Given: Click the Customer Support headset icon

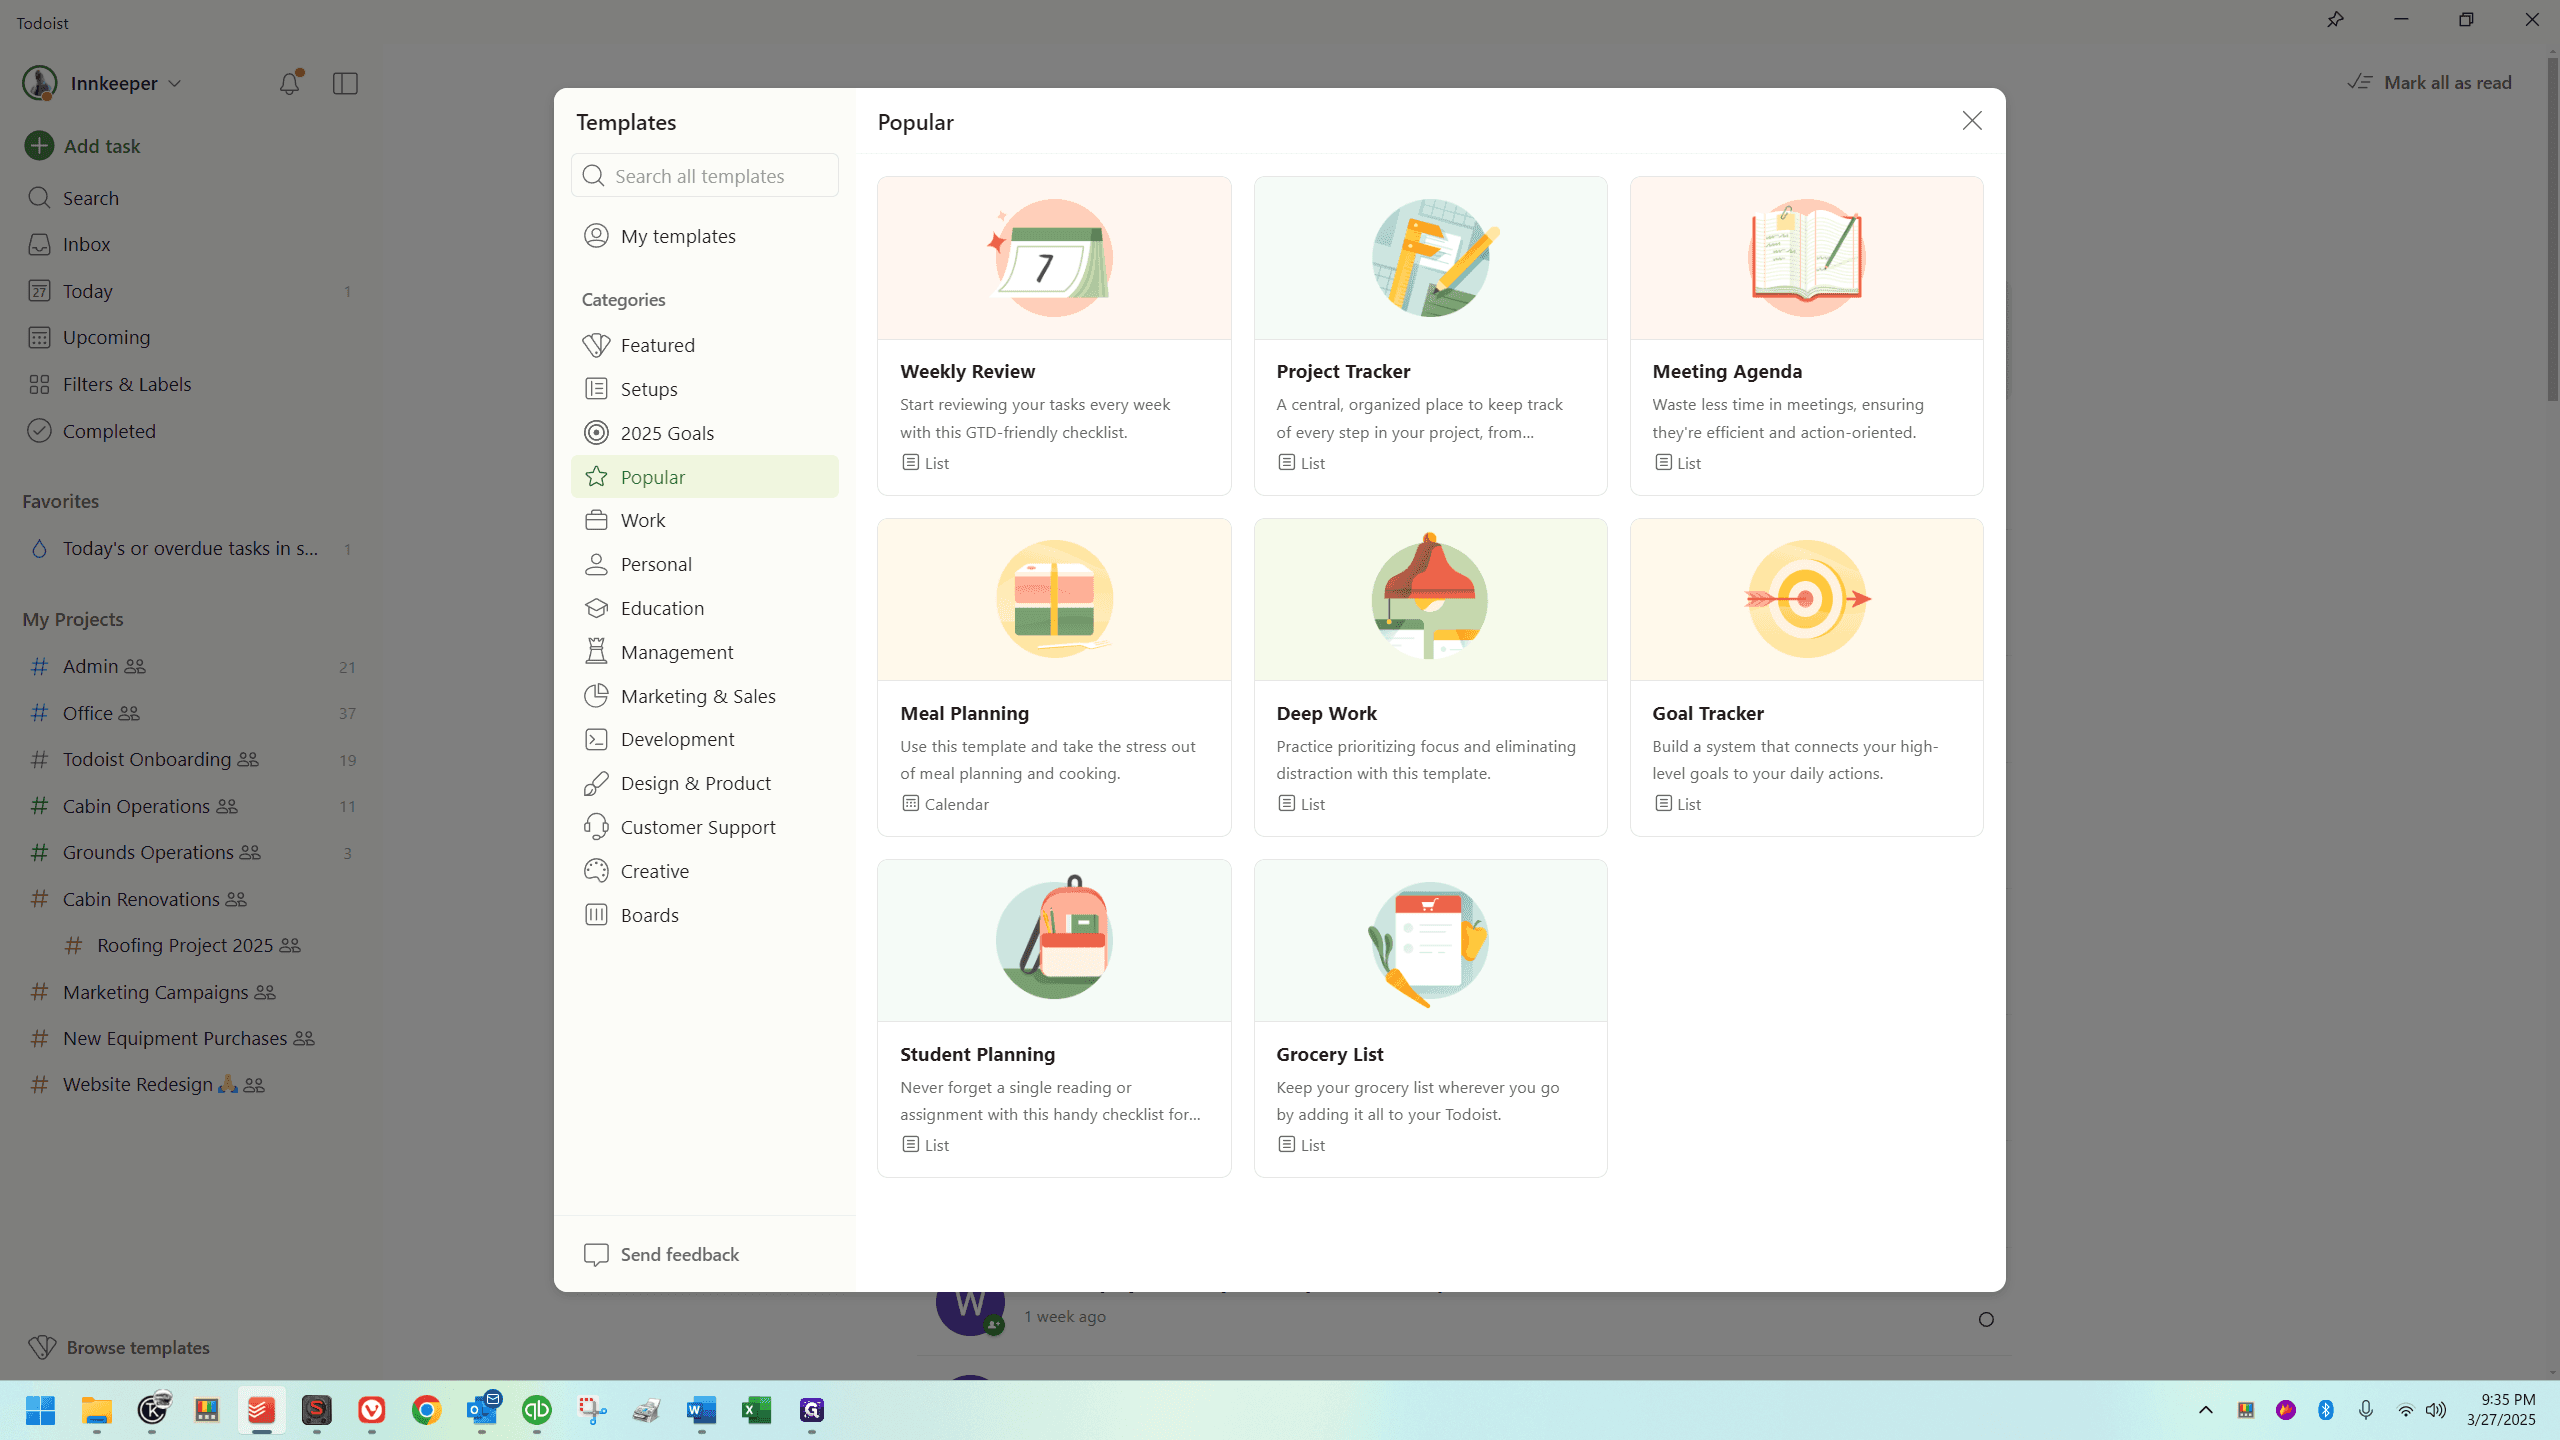Looking at the screenshot, I should point(596,827).
